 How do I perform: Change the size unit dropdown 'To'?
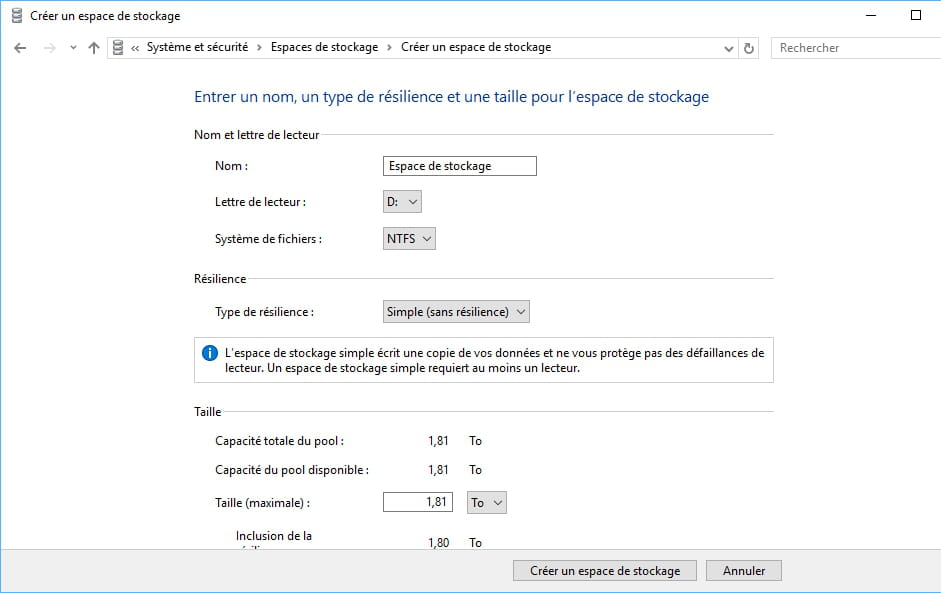487,502
